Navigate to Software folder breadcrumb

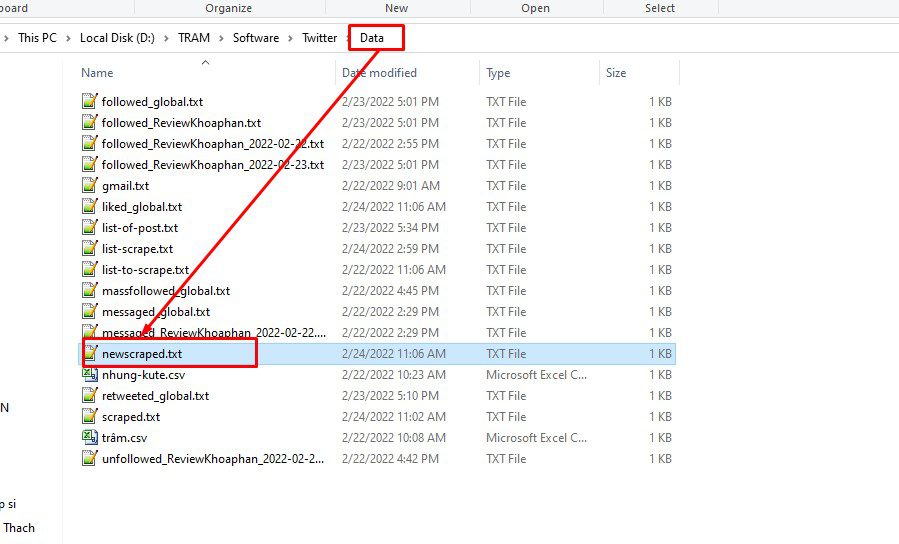click(256, 38)
